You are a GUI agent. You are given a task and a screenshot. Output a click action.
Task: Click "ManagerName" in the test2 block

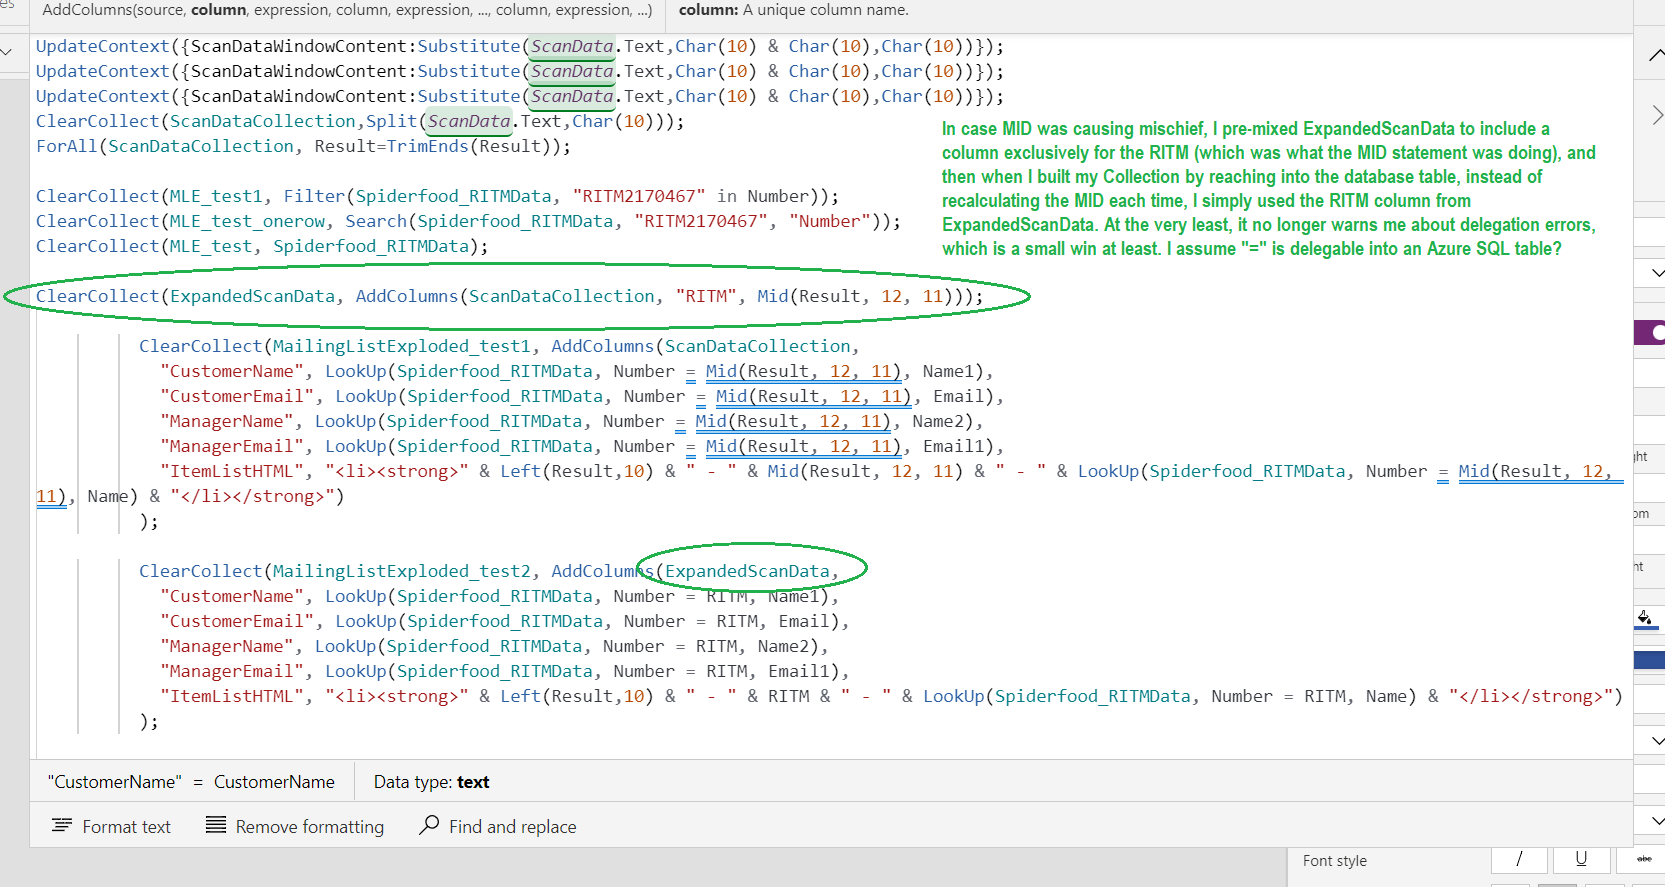point(227,646)
